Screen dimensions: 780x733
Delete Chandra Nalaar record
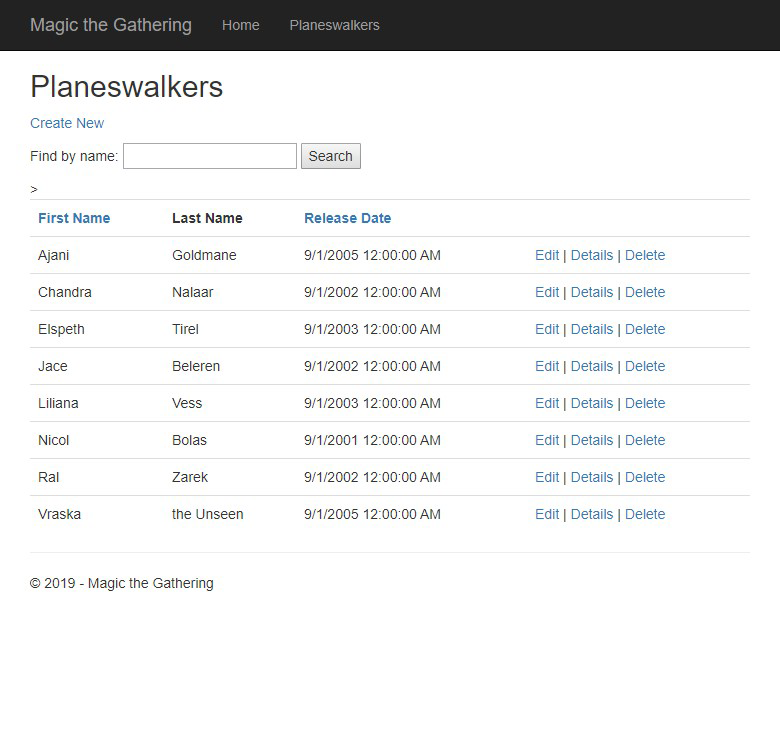pyautogui.click(x=645, y=292)
